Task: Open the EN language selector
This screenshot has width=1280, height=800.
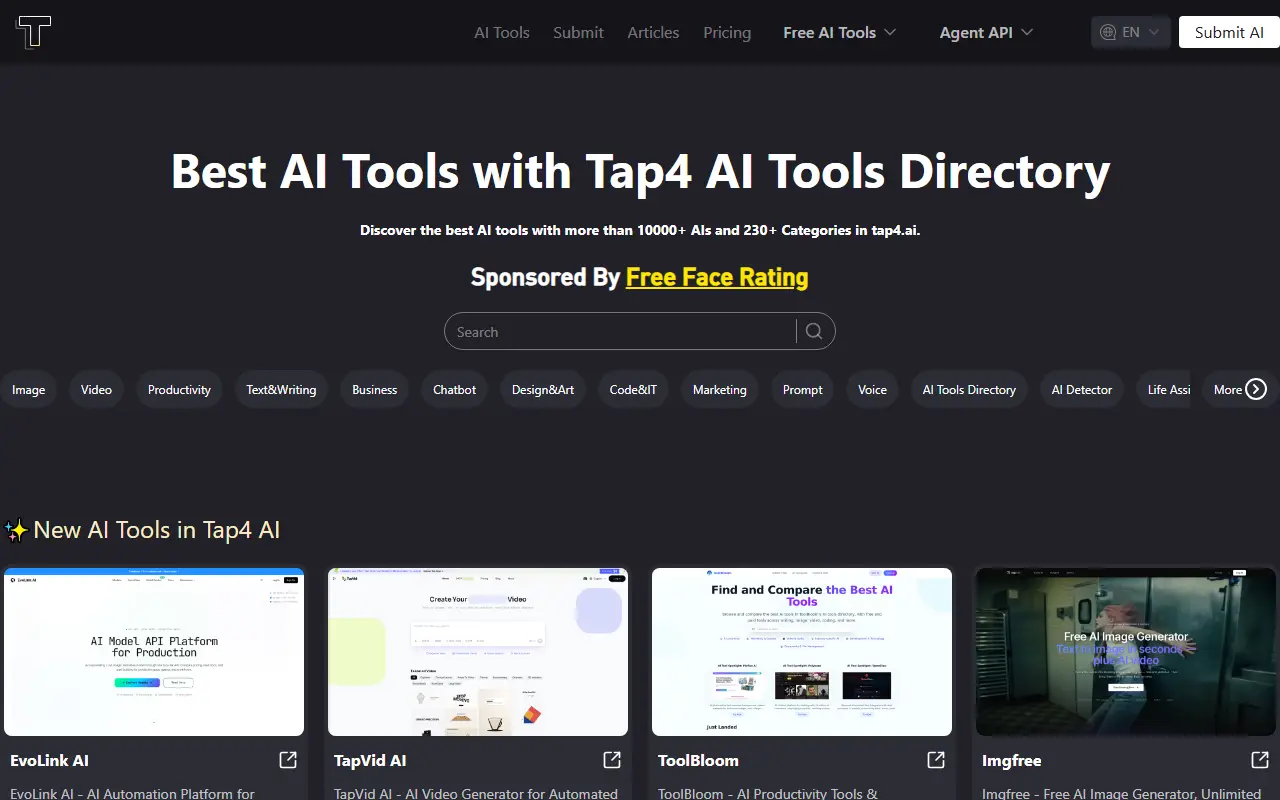Action: (x=1131, y=32)
